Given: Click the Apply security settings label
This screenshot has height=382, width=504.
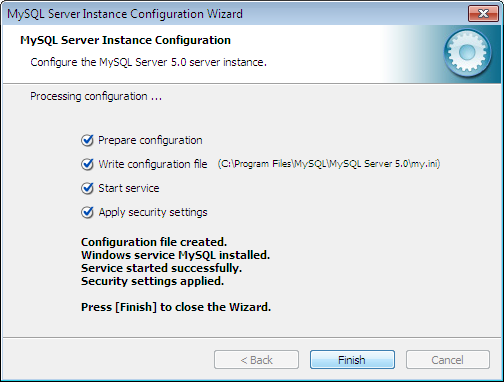Looking at the screenshot, I should click(x=153, y=212).
